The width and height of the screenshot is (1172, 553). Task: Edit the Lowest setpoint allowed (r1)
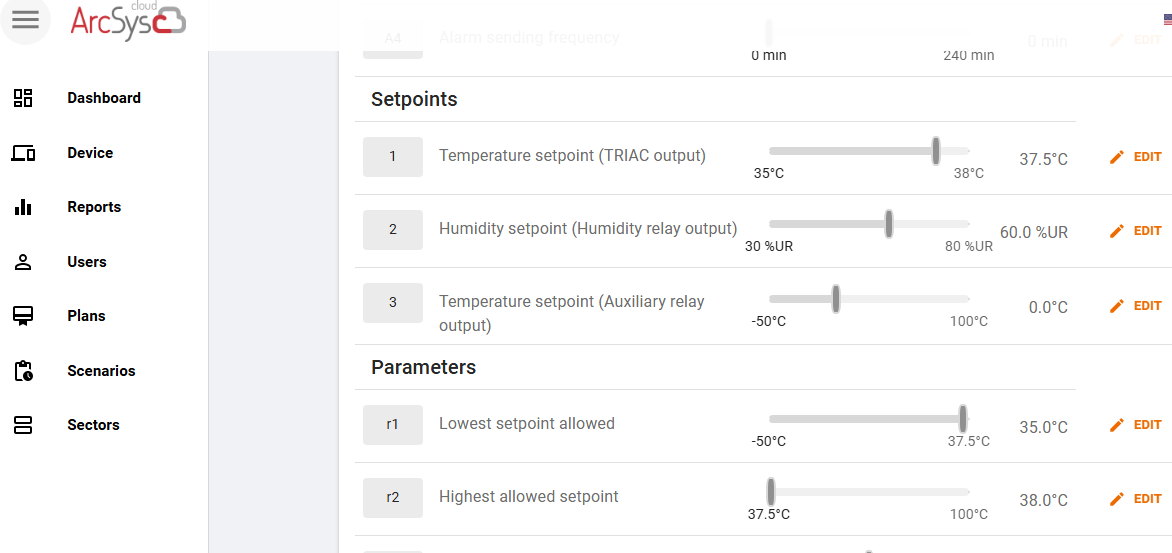pos(1135,424)
